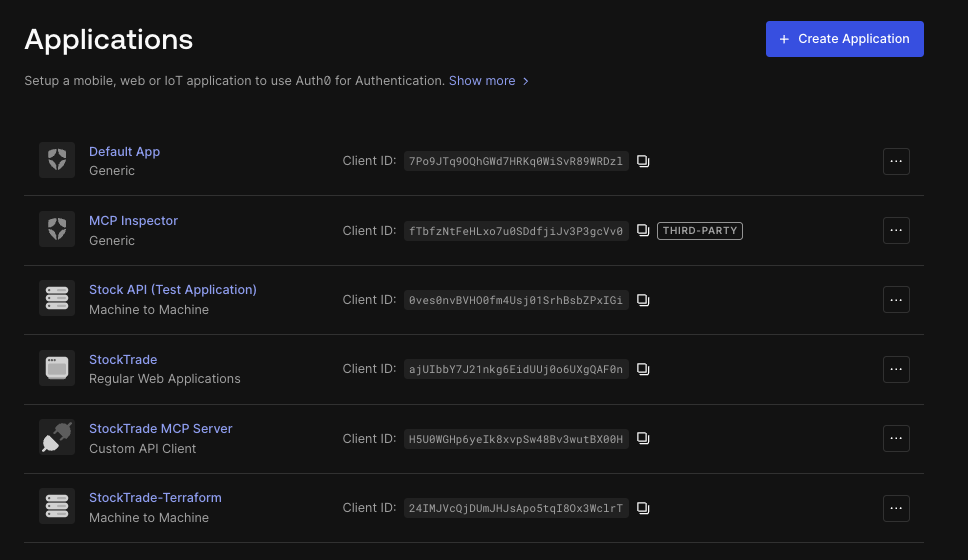Open the Default App more options menu
968x560 pixels.
[896, 161]
